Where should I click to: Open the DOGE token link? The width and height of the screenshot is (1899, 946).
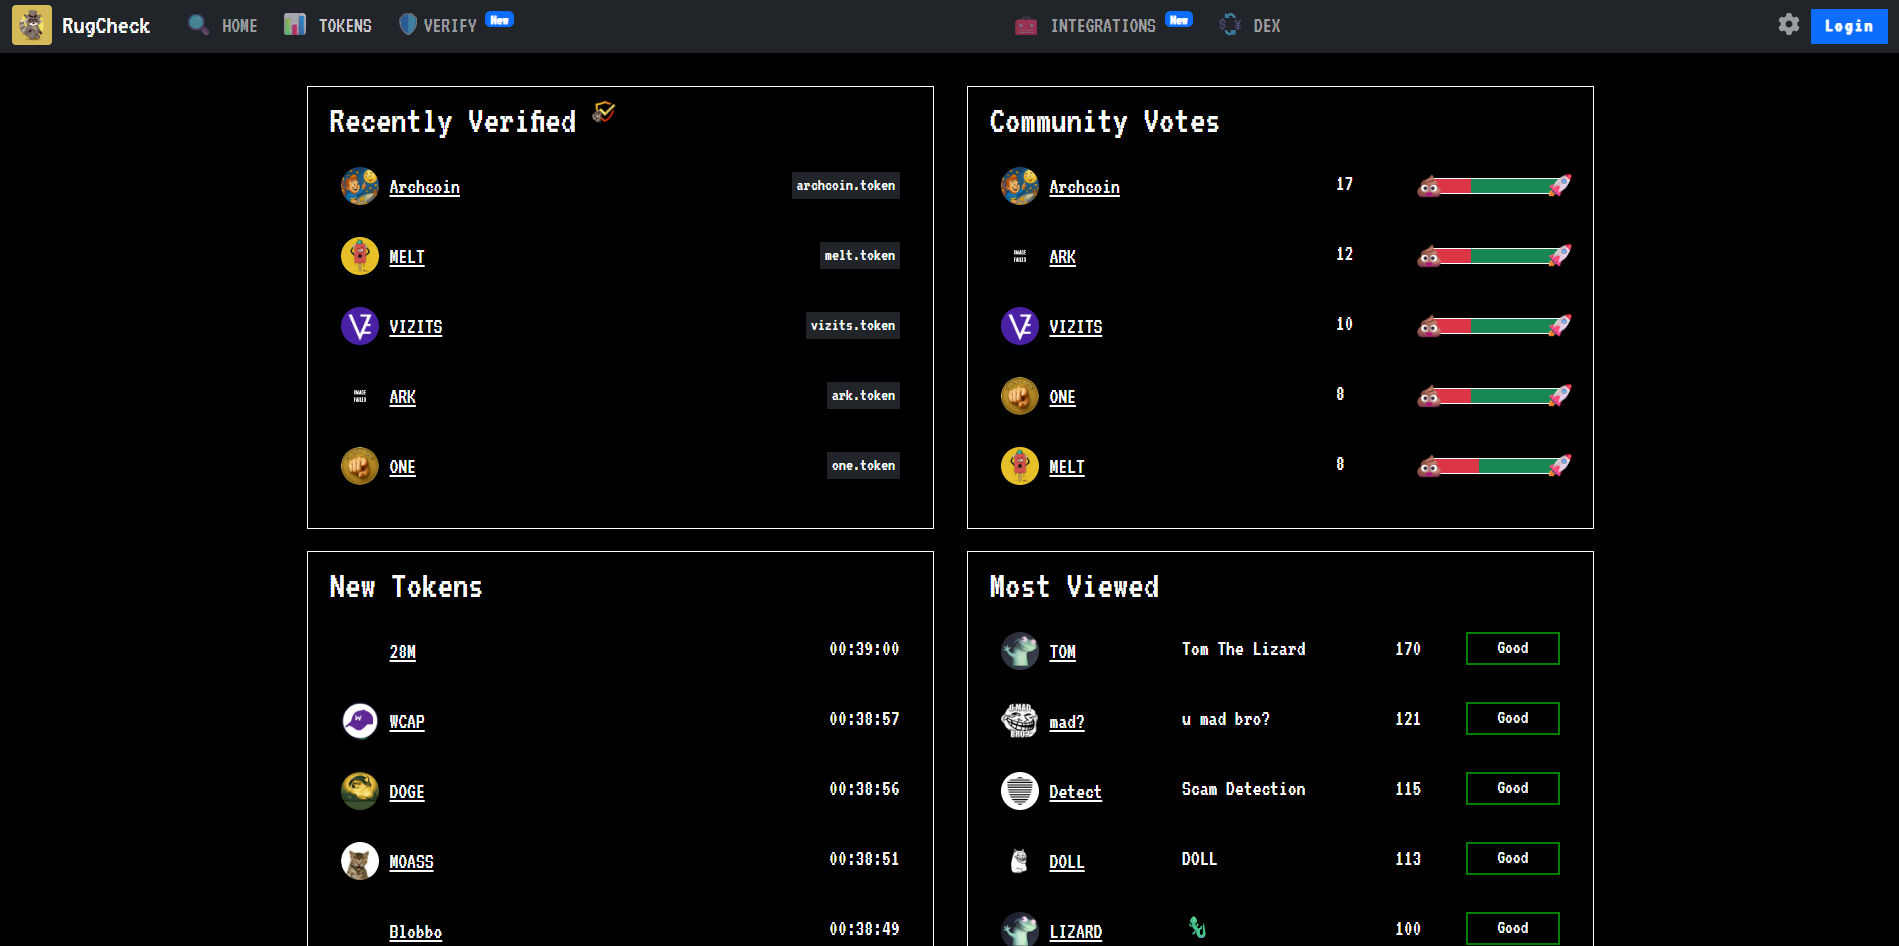click(x=406, y=792)
